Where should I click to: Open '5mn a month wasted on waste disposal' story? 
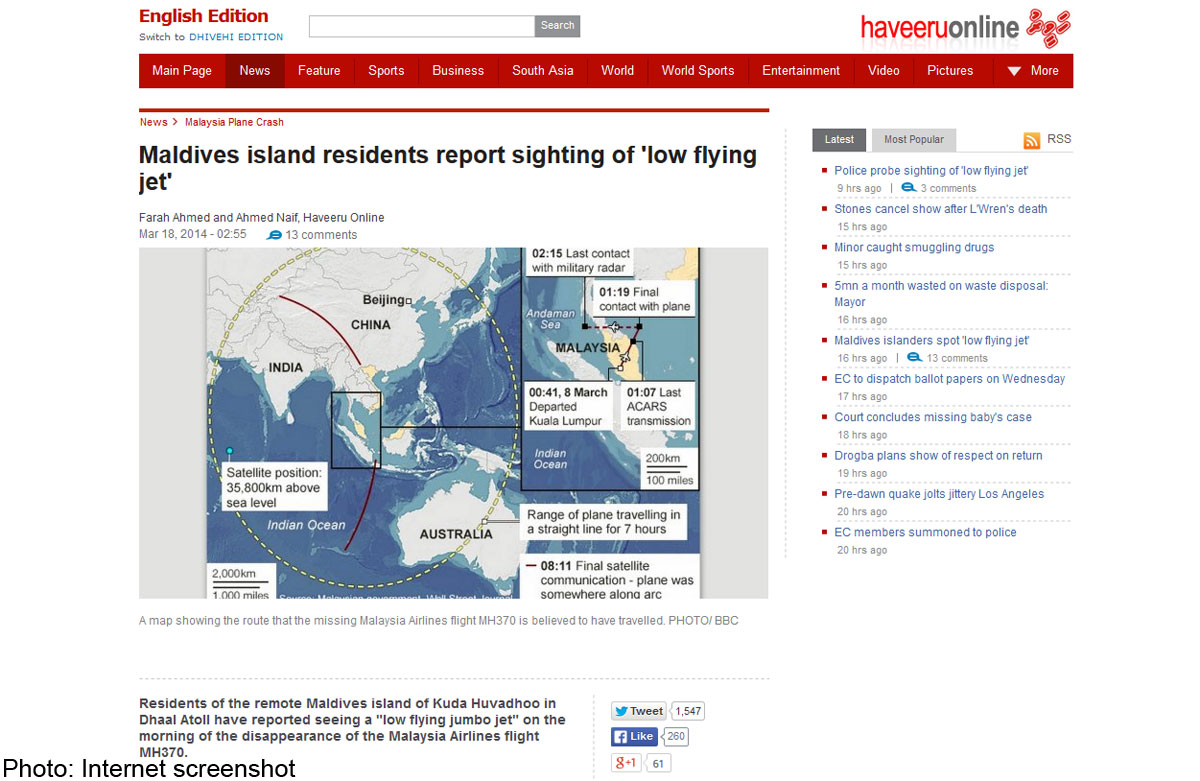coord(941,294)
